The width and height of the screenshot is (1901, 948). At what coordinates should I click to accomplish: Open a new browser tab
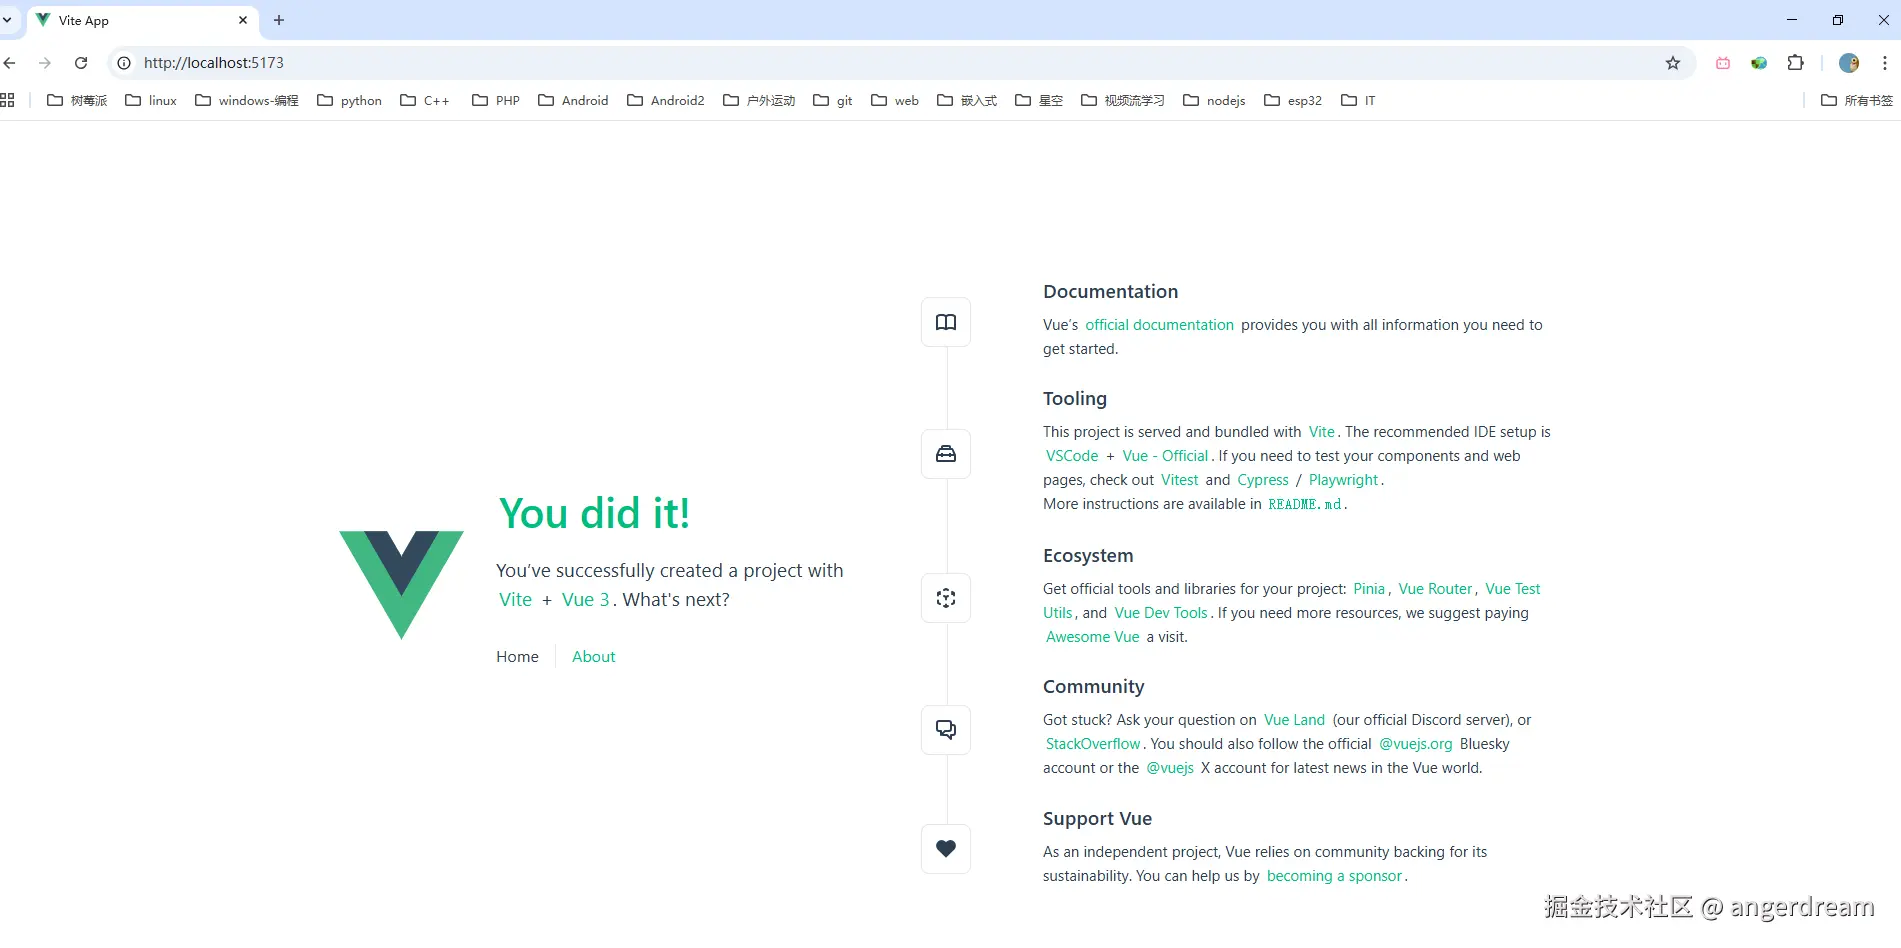278,20
